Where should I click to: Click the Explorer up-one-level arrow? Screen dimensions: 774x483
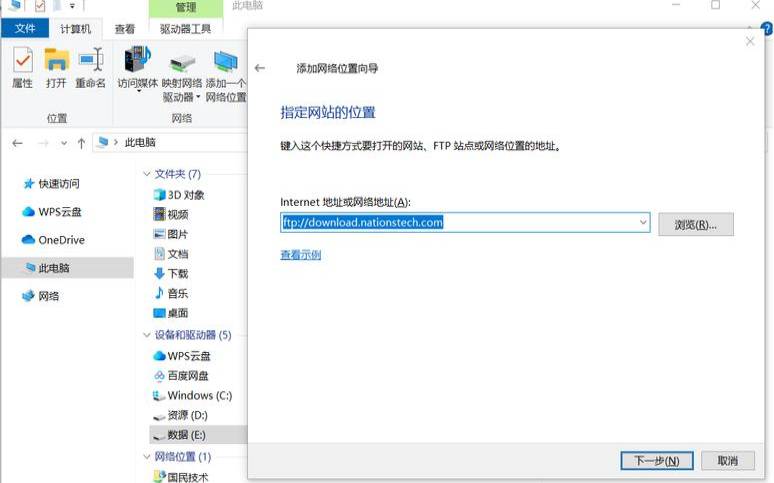(81, 143)
